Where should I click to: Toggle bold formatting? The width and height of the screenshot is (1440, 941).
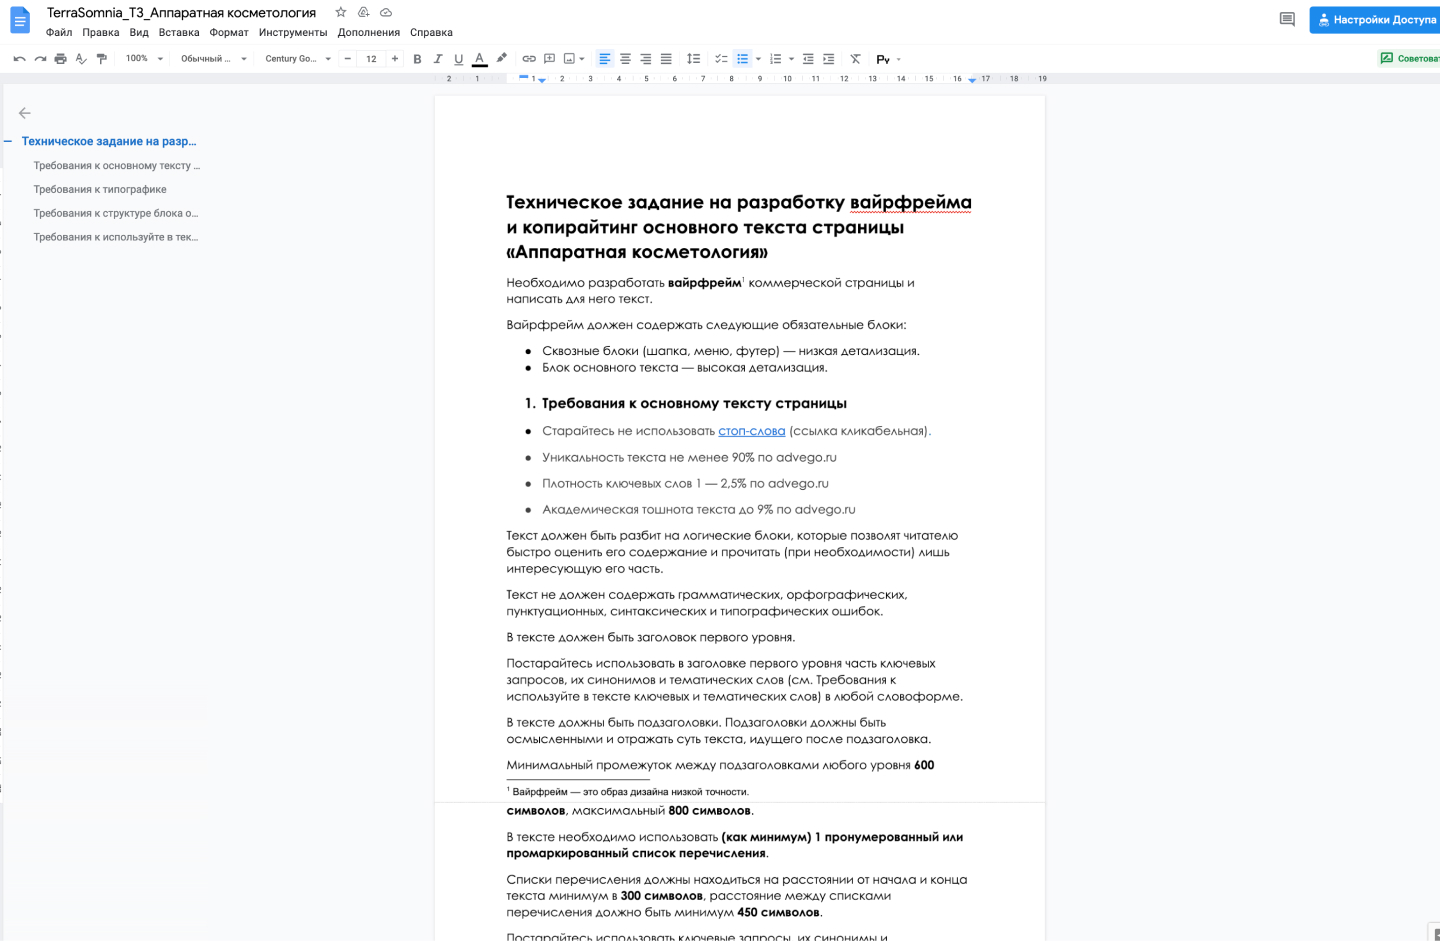[417, 59]
